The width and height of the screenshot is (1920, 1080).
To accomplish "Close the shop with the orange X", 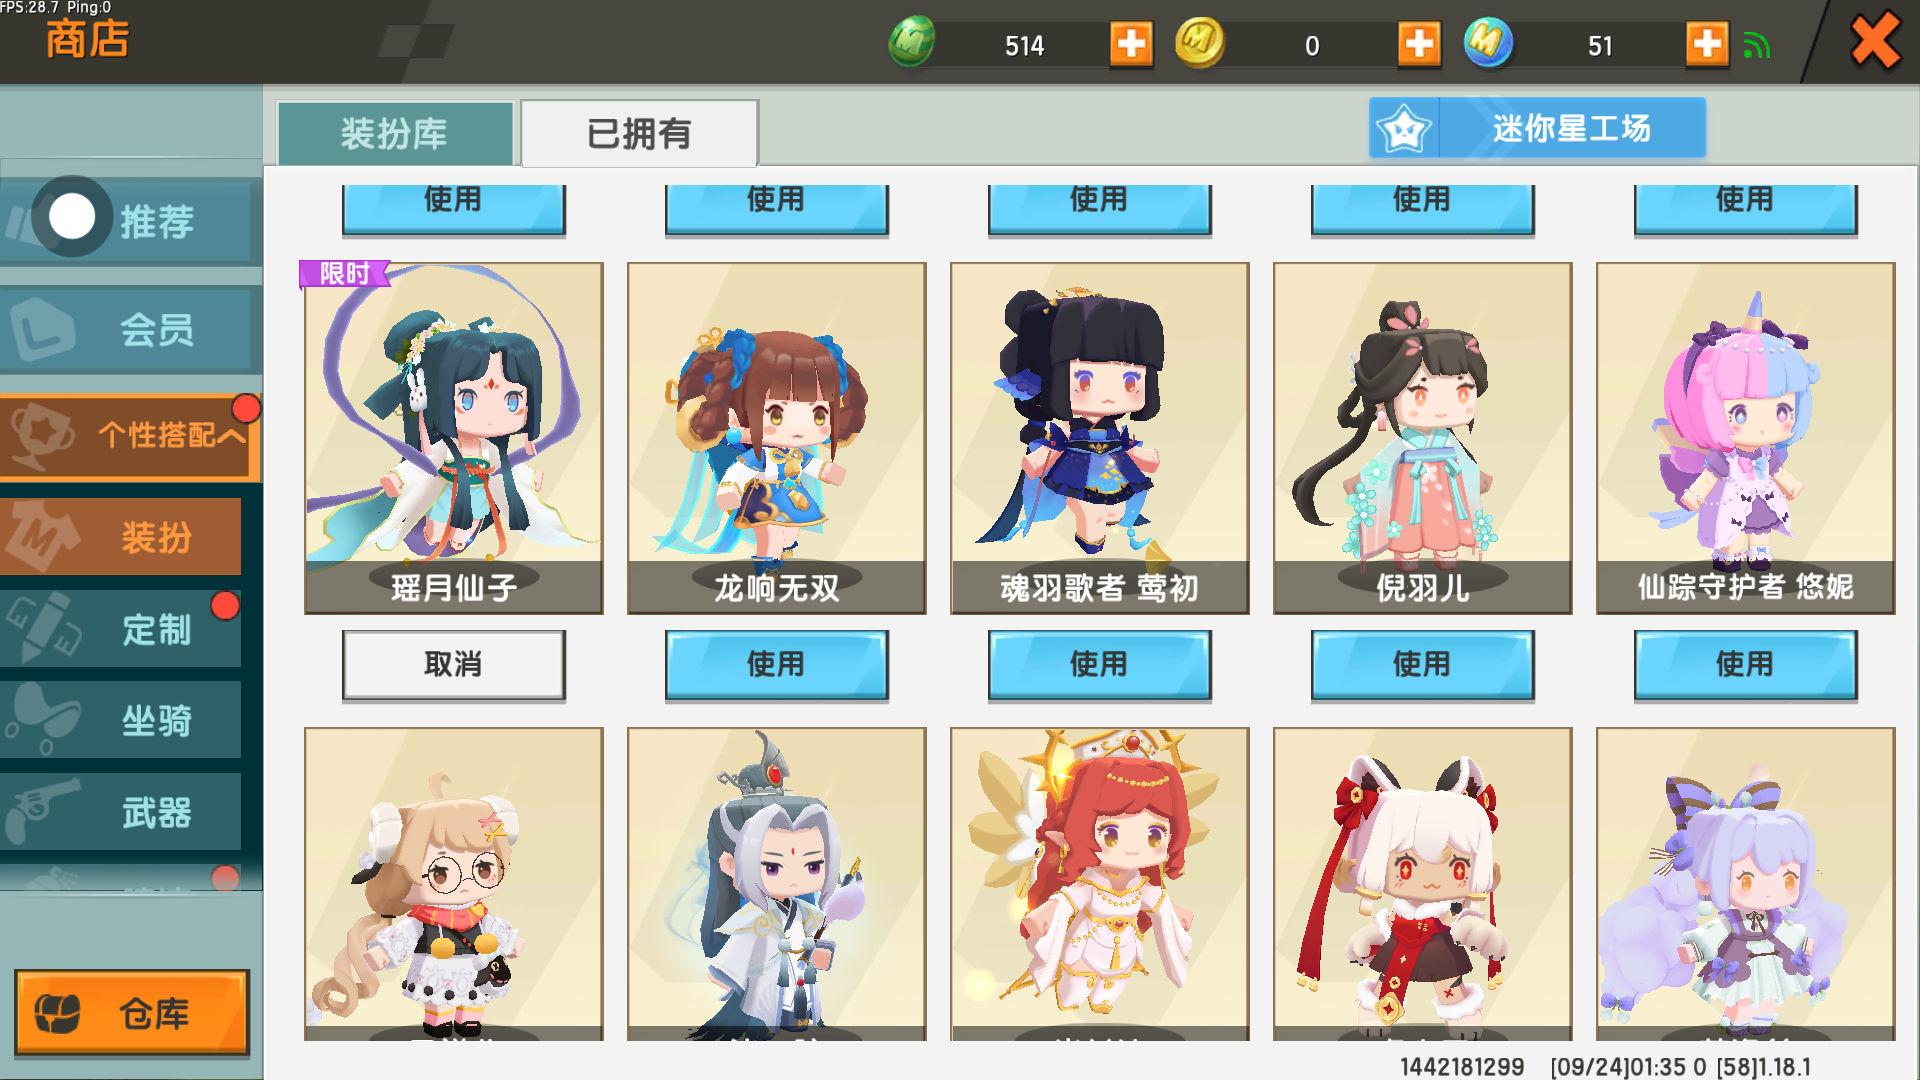I will [1875, 41].
